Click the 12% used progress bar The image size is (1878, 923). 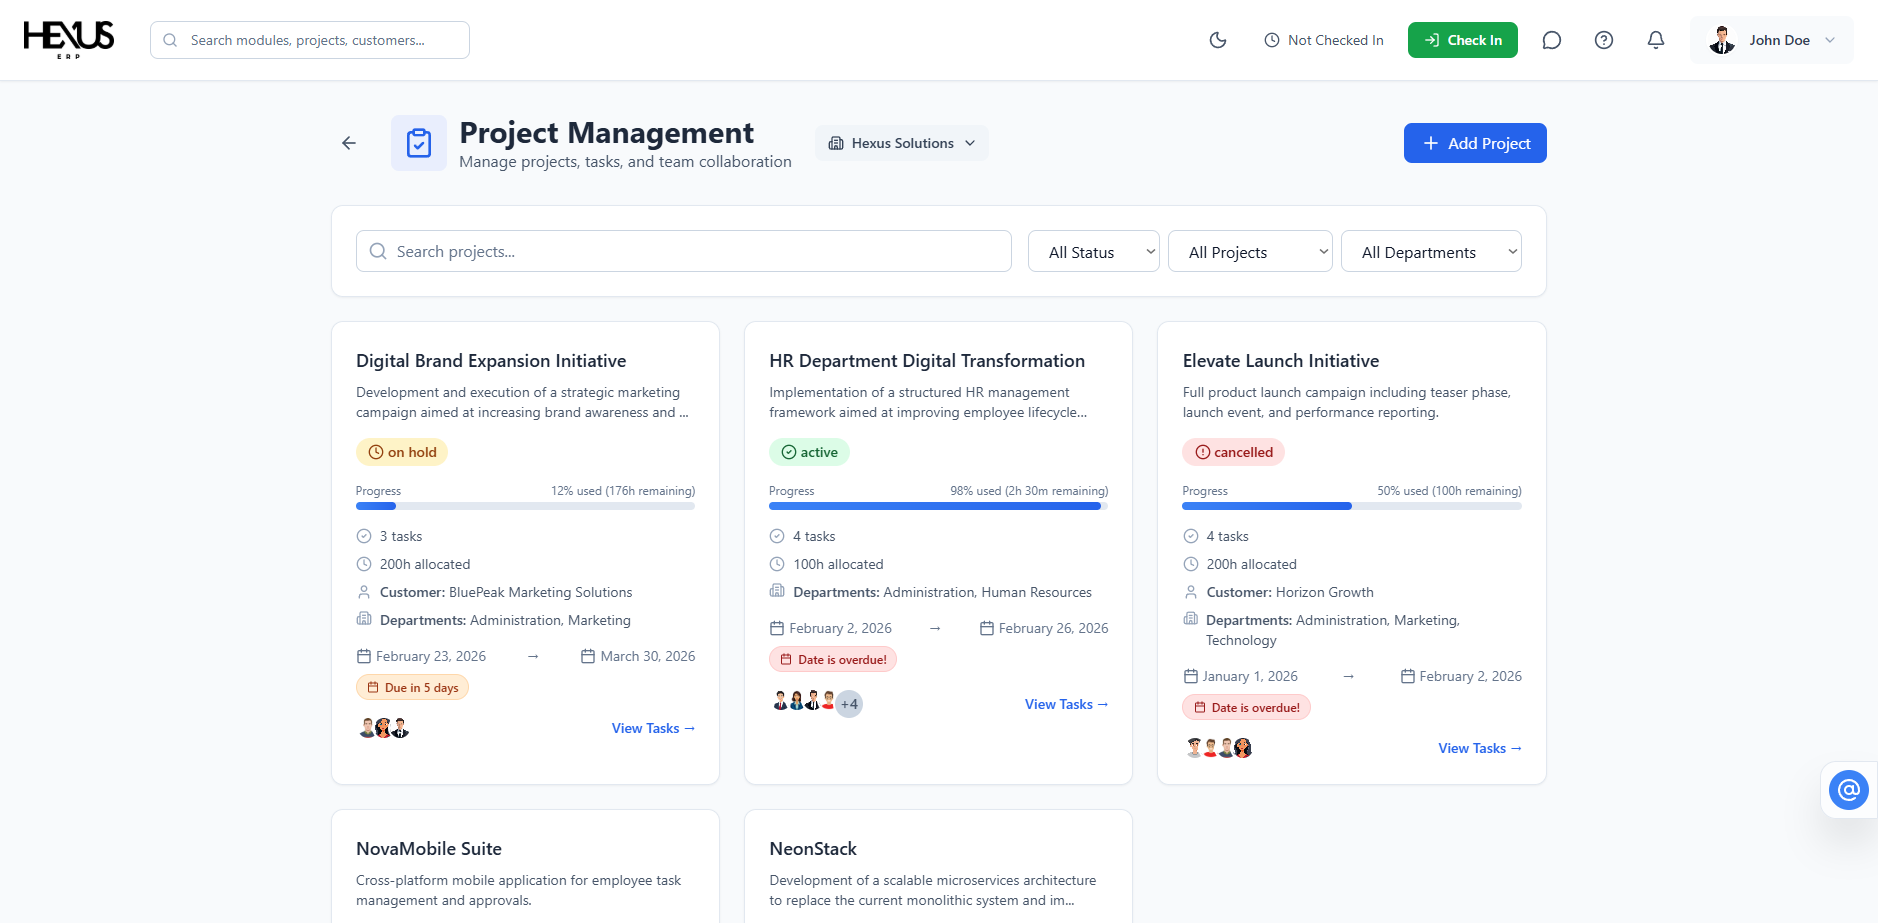(x=525, y=506)
